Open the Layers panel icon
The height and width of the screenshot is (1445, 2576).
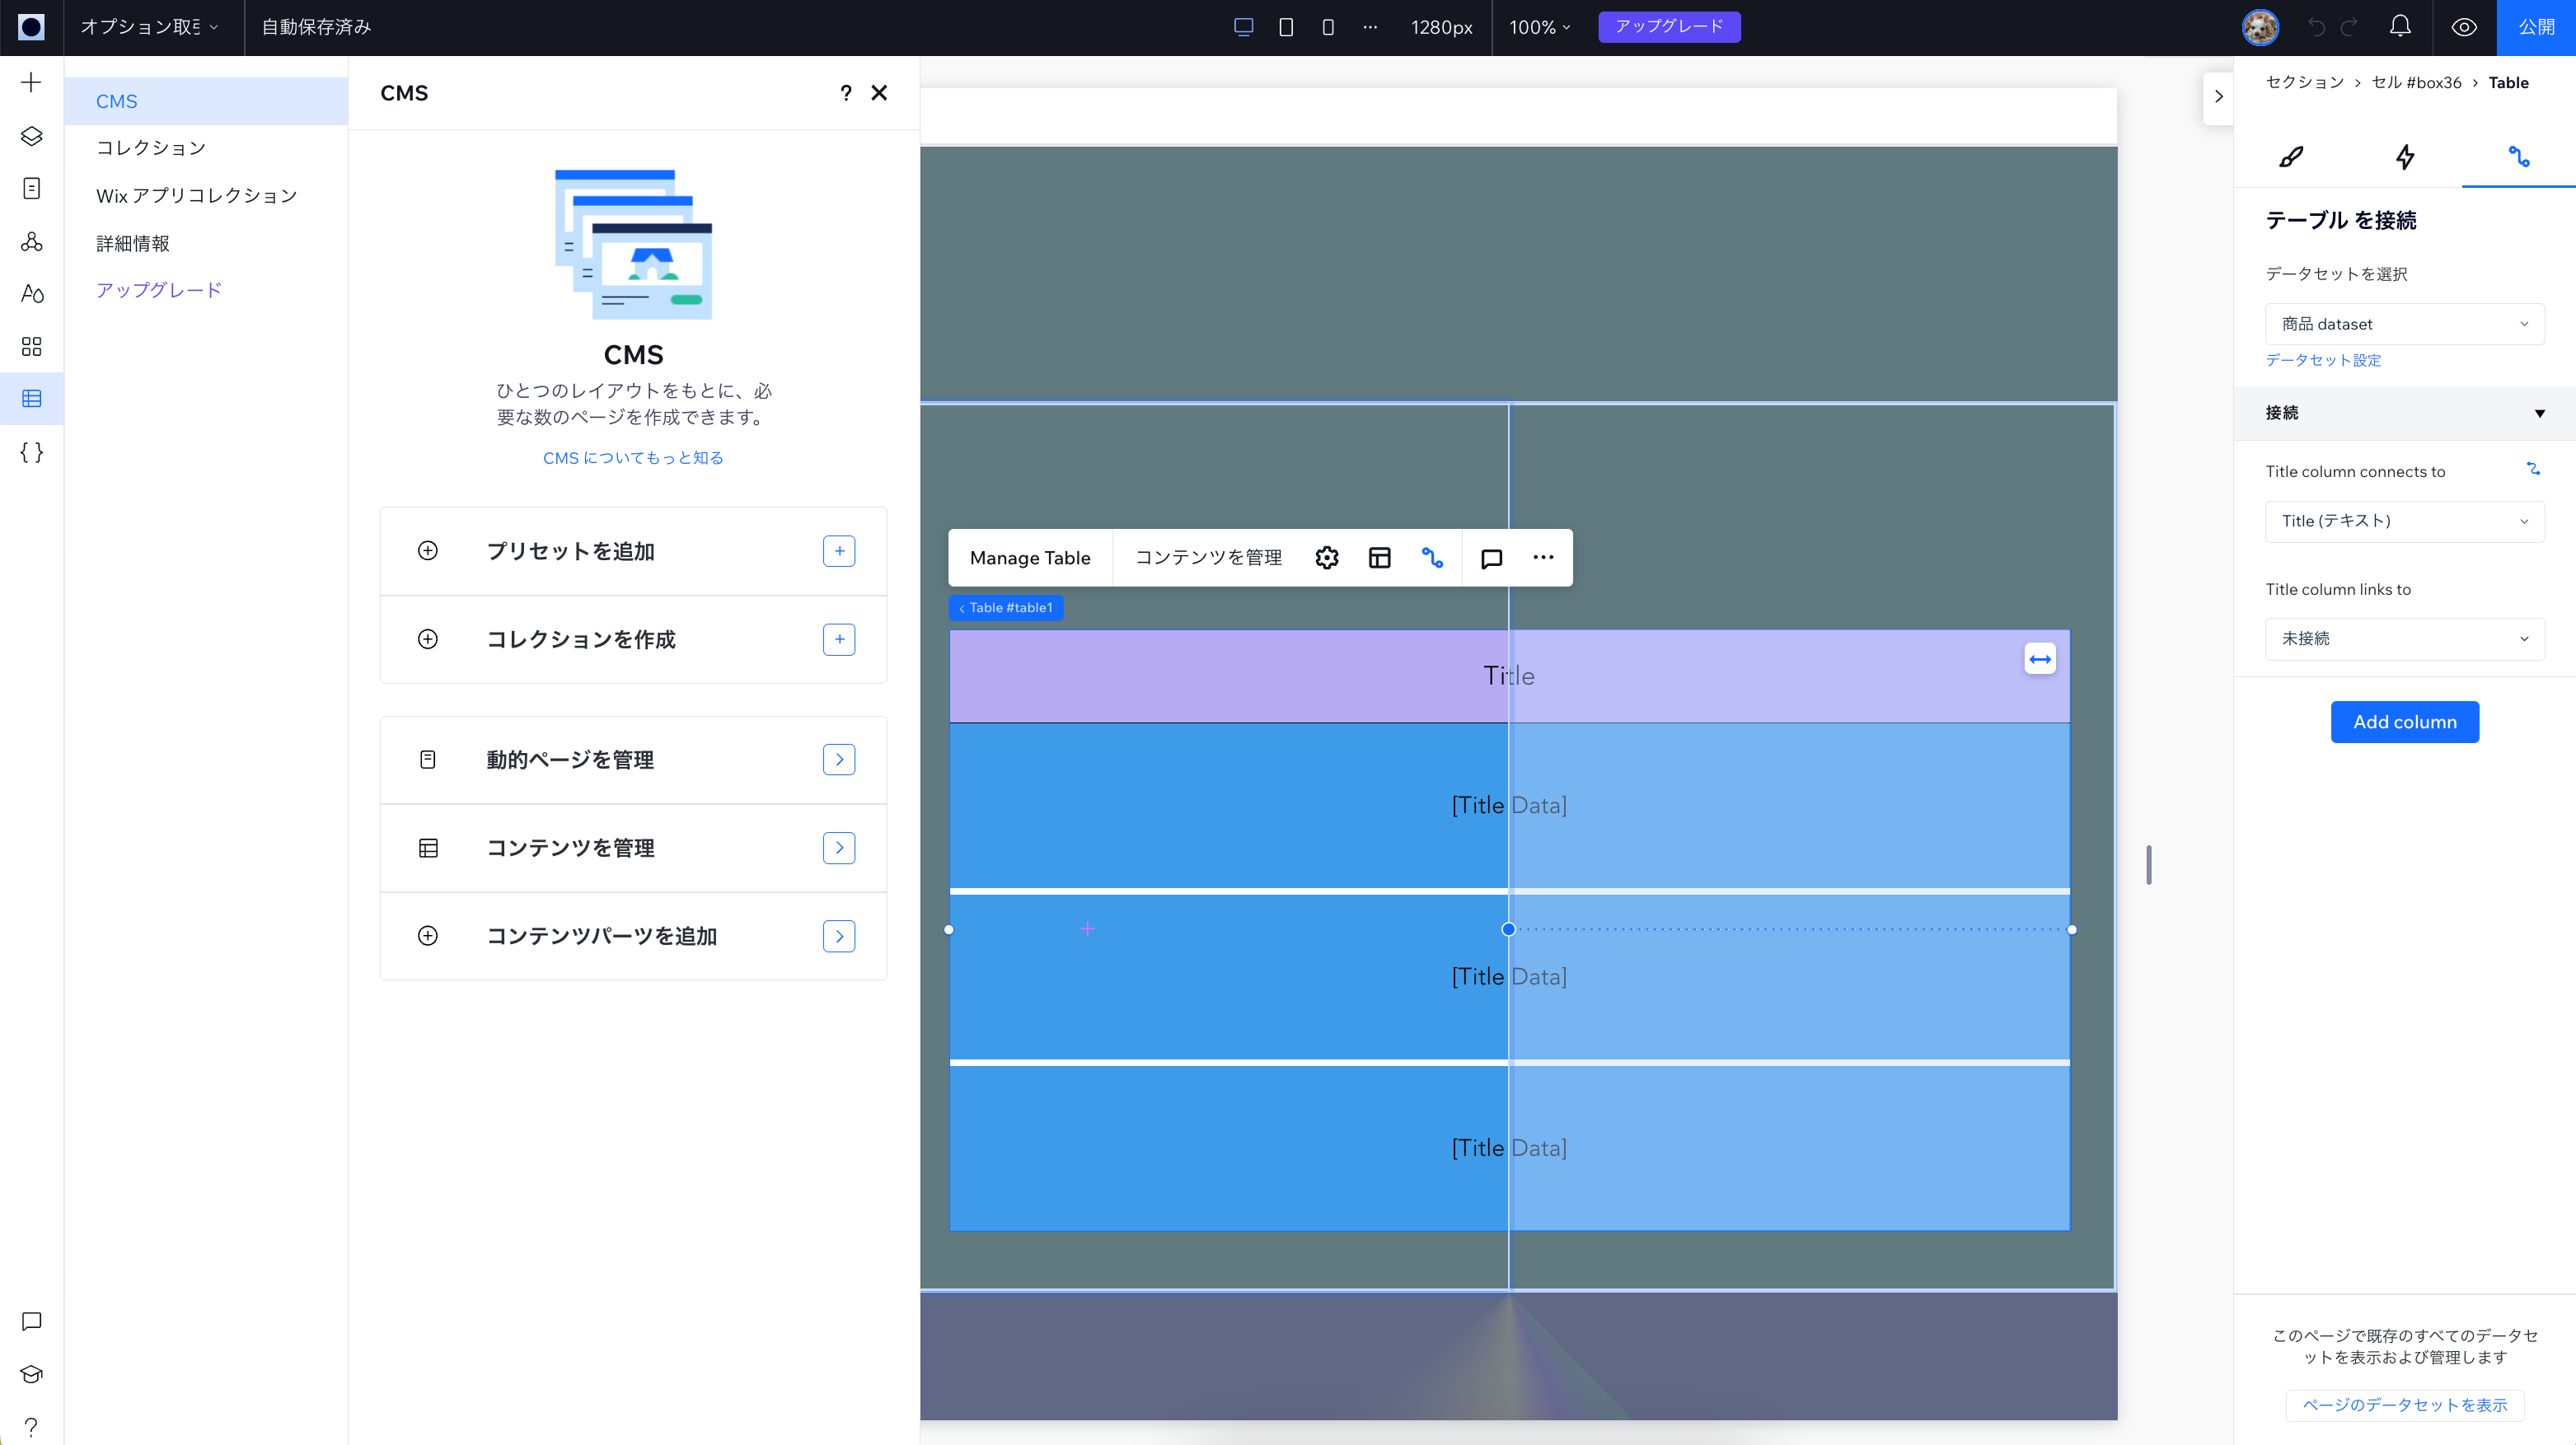(x=31, y=135)
